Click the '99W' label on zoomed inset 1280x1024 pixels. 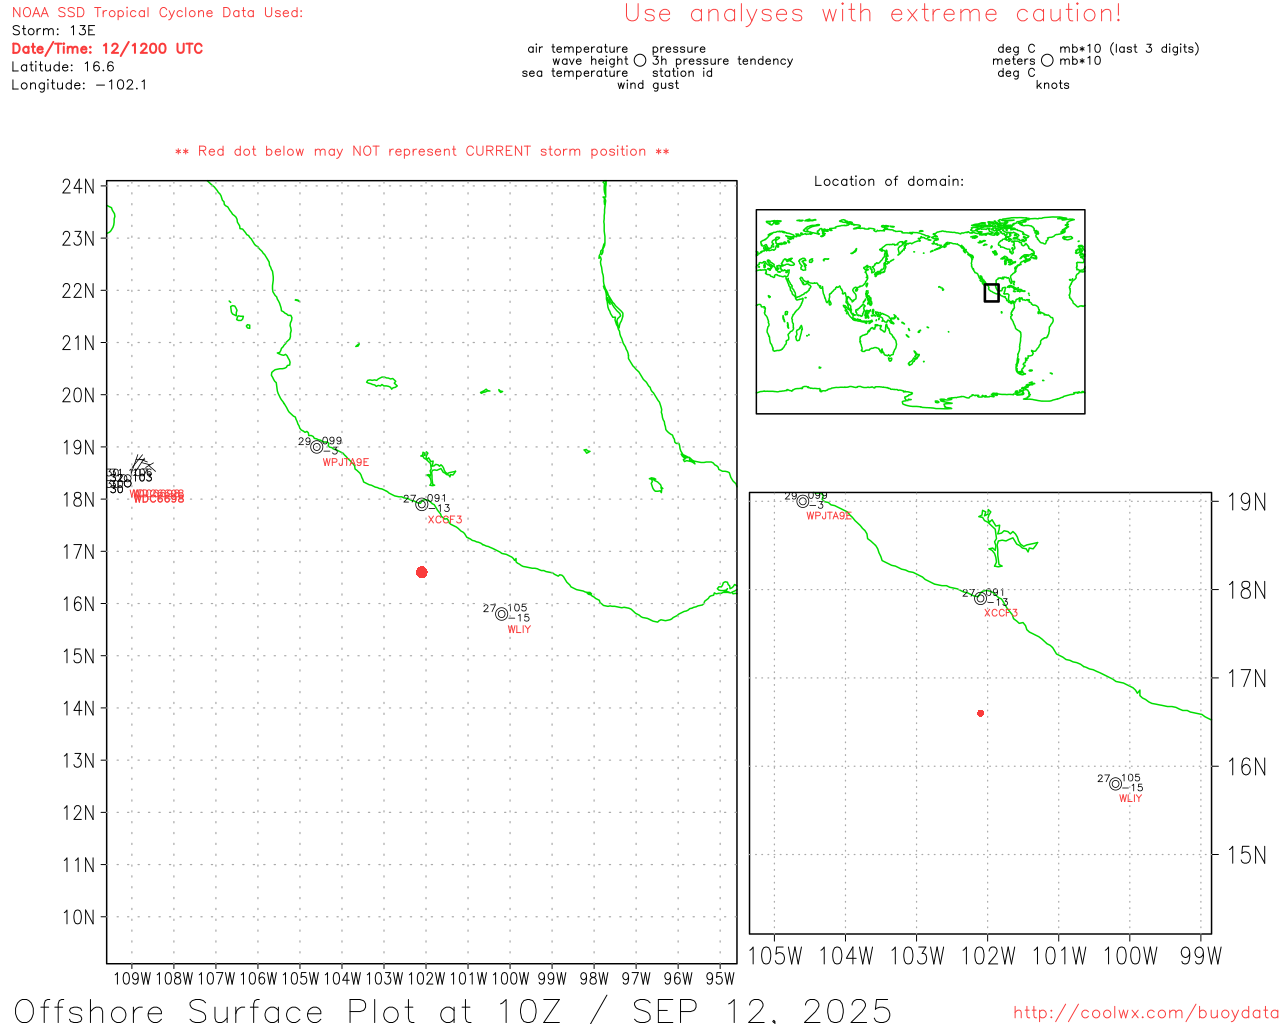[1201, 956]
